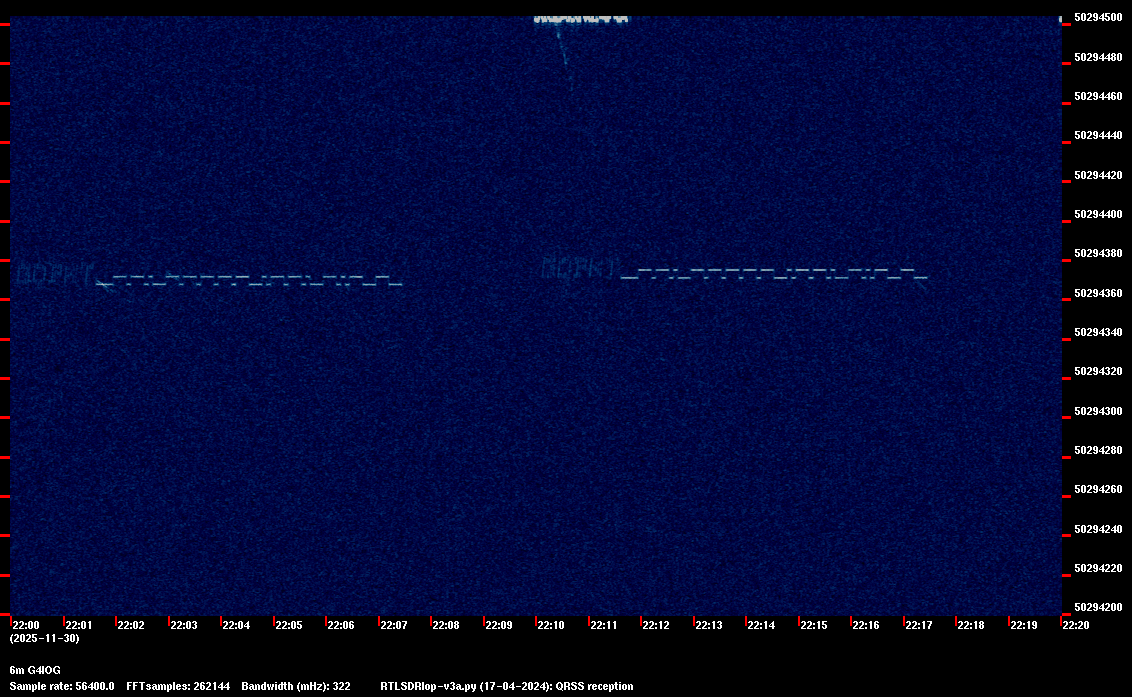This screenshot has width=1132, height=697.
Task: Click the 22:05 time label
Action: pyautogui.click(x=289, y=625)
